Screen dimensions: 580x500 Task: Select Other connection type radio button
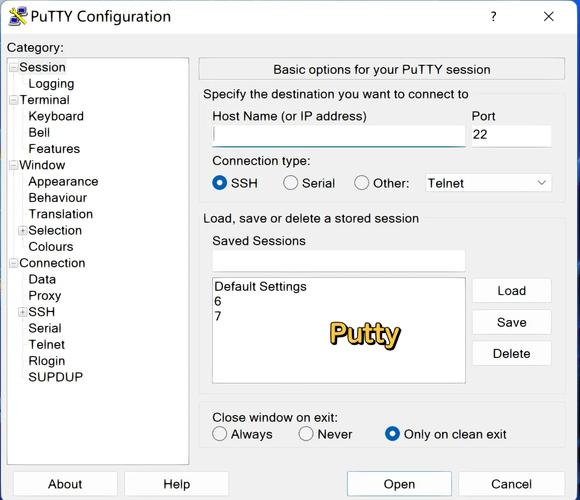point(361,183)
